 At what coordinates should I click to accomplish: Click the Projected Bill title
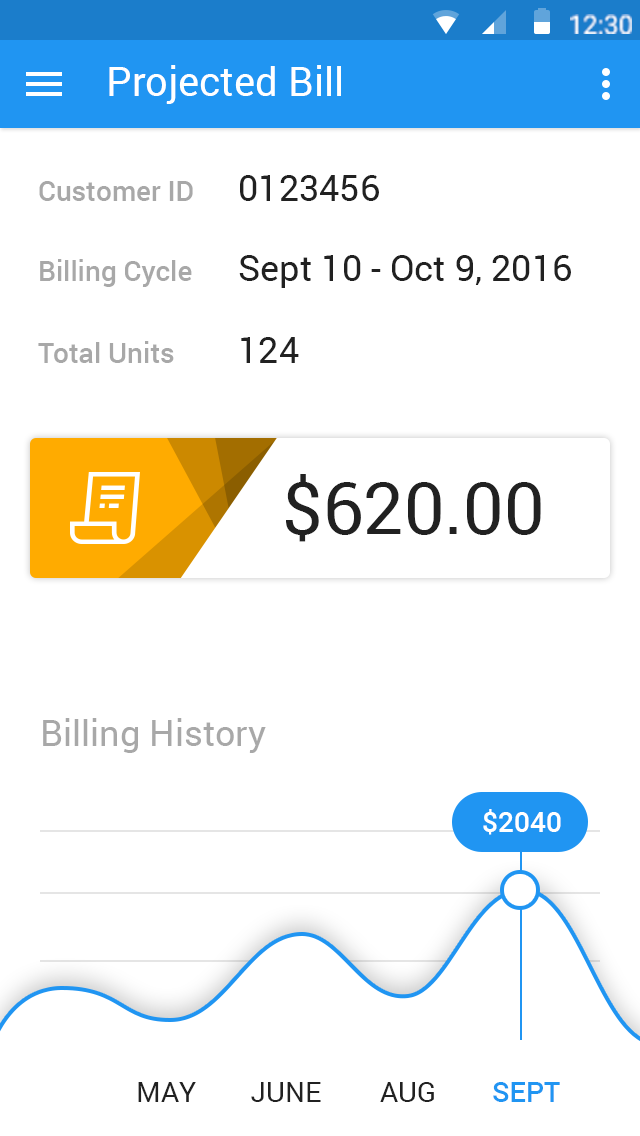[225, 83]
